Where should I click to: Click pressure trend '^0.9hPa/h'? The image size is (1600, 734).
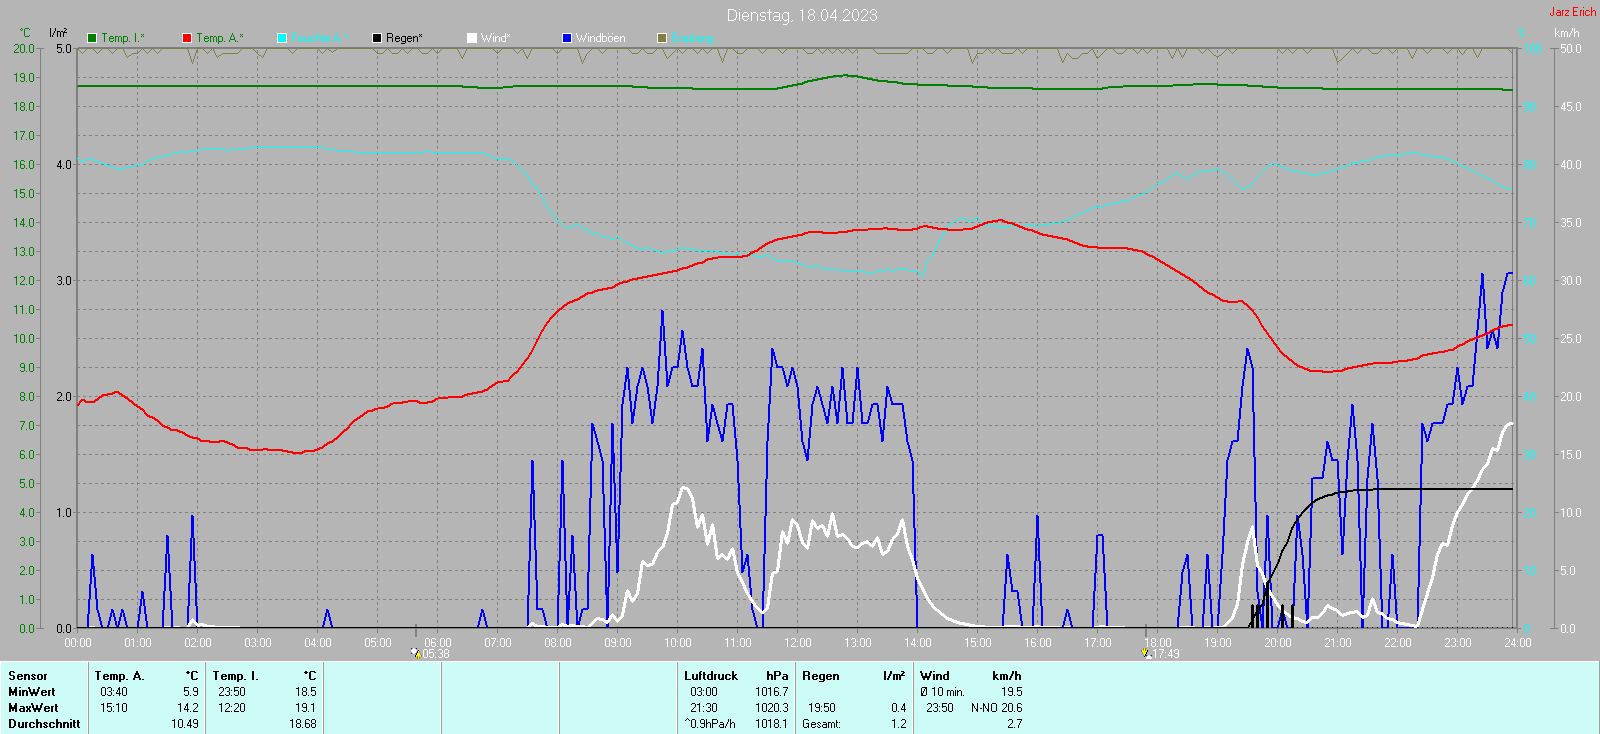click(710, 724)
